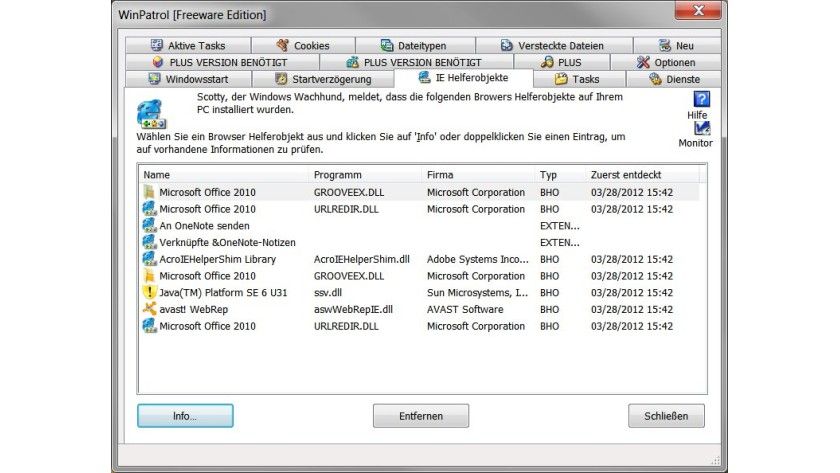Open the Dateitypen tab

click(x=415, y=46)
